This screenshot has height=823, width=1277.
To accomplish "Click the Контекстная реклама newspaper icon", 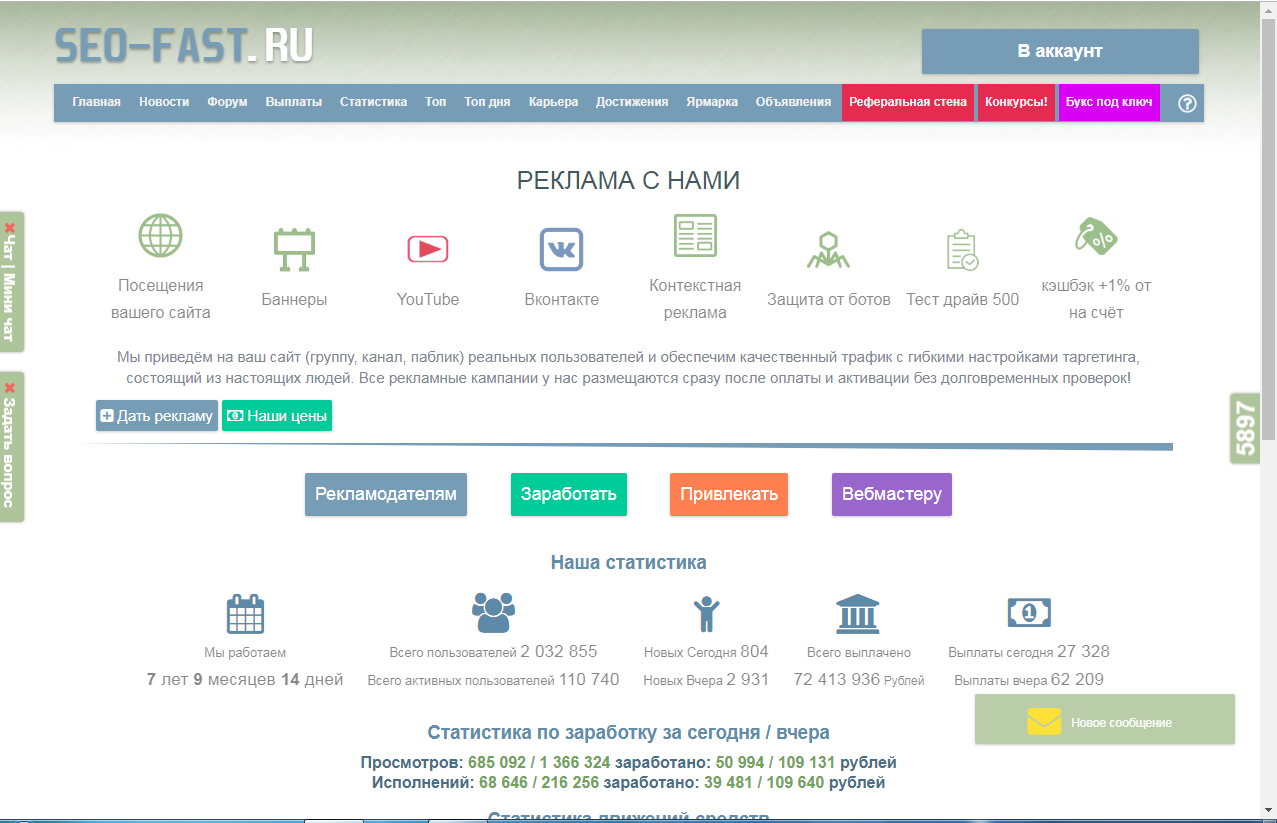I will (x=695, y=236).
